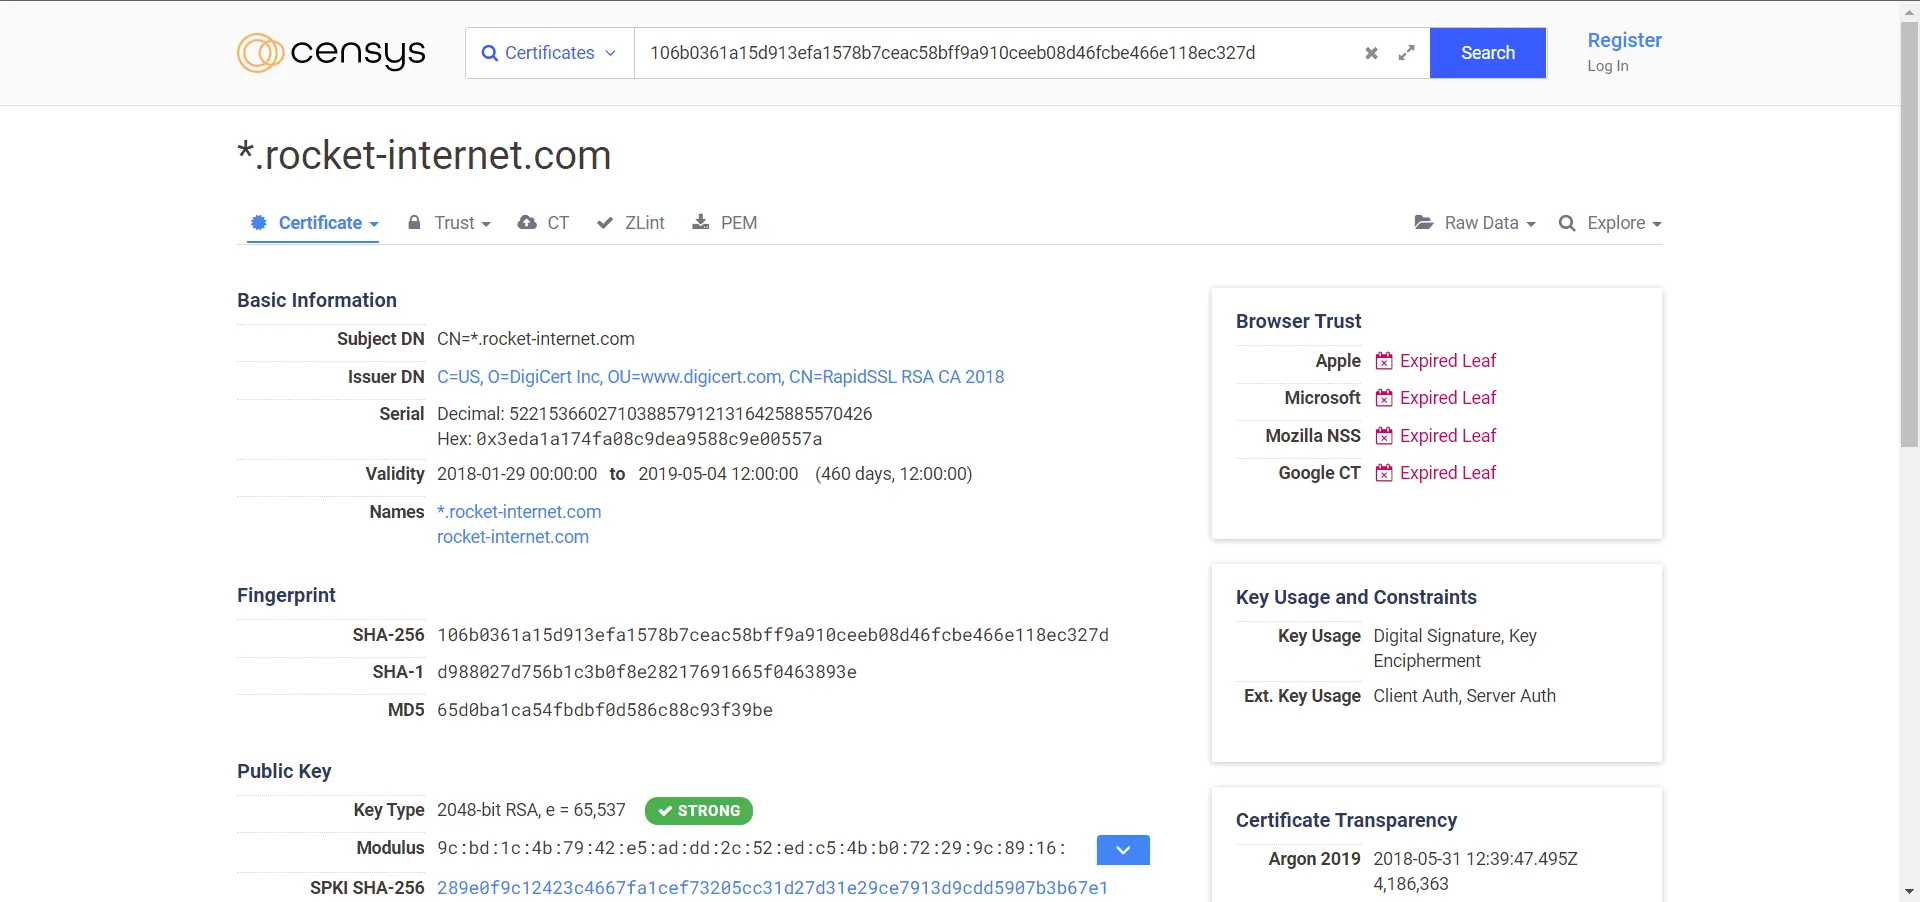Click the Google CT expired calendar icon

click(x=1384, y=473)
